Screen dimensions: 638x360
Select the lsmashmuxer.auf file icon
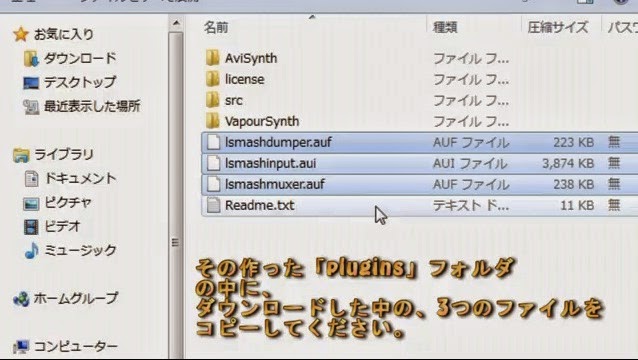pyautogui.click(x=213, y=184)
